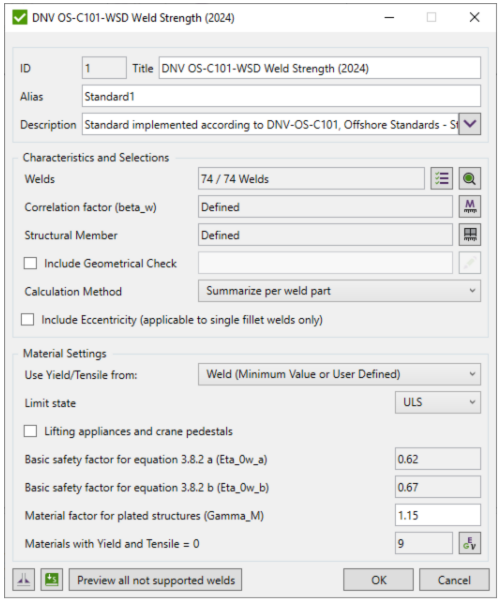Open the Structural Member definition icon
The width and height of the screenshot is (502, 603).
469,235
